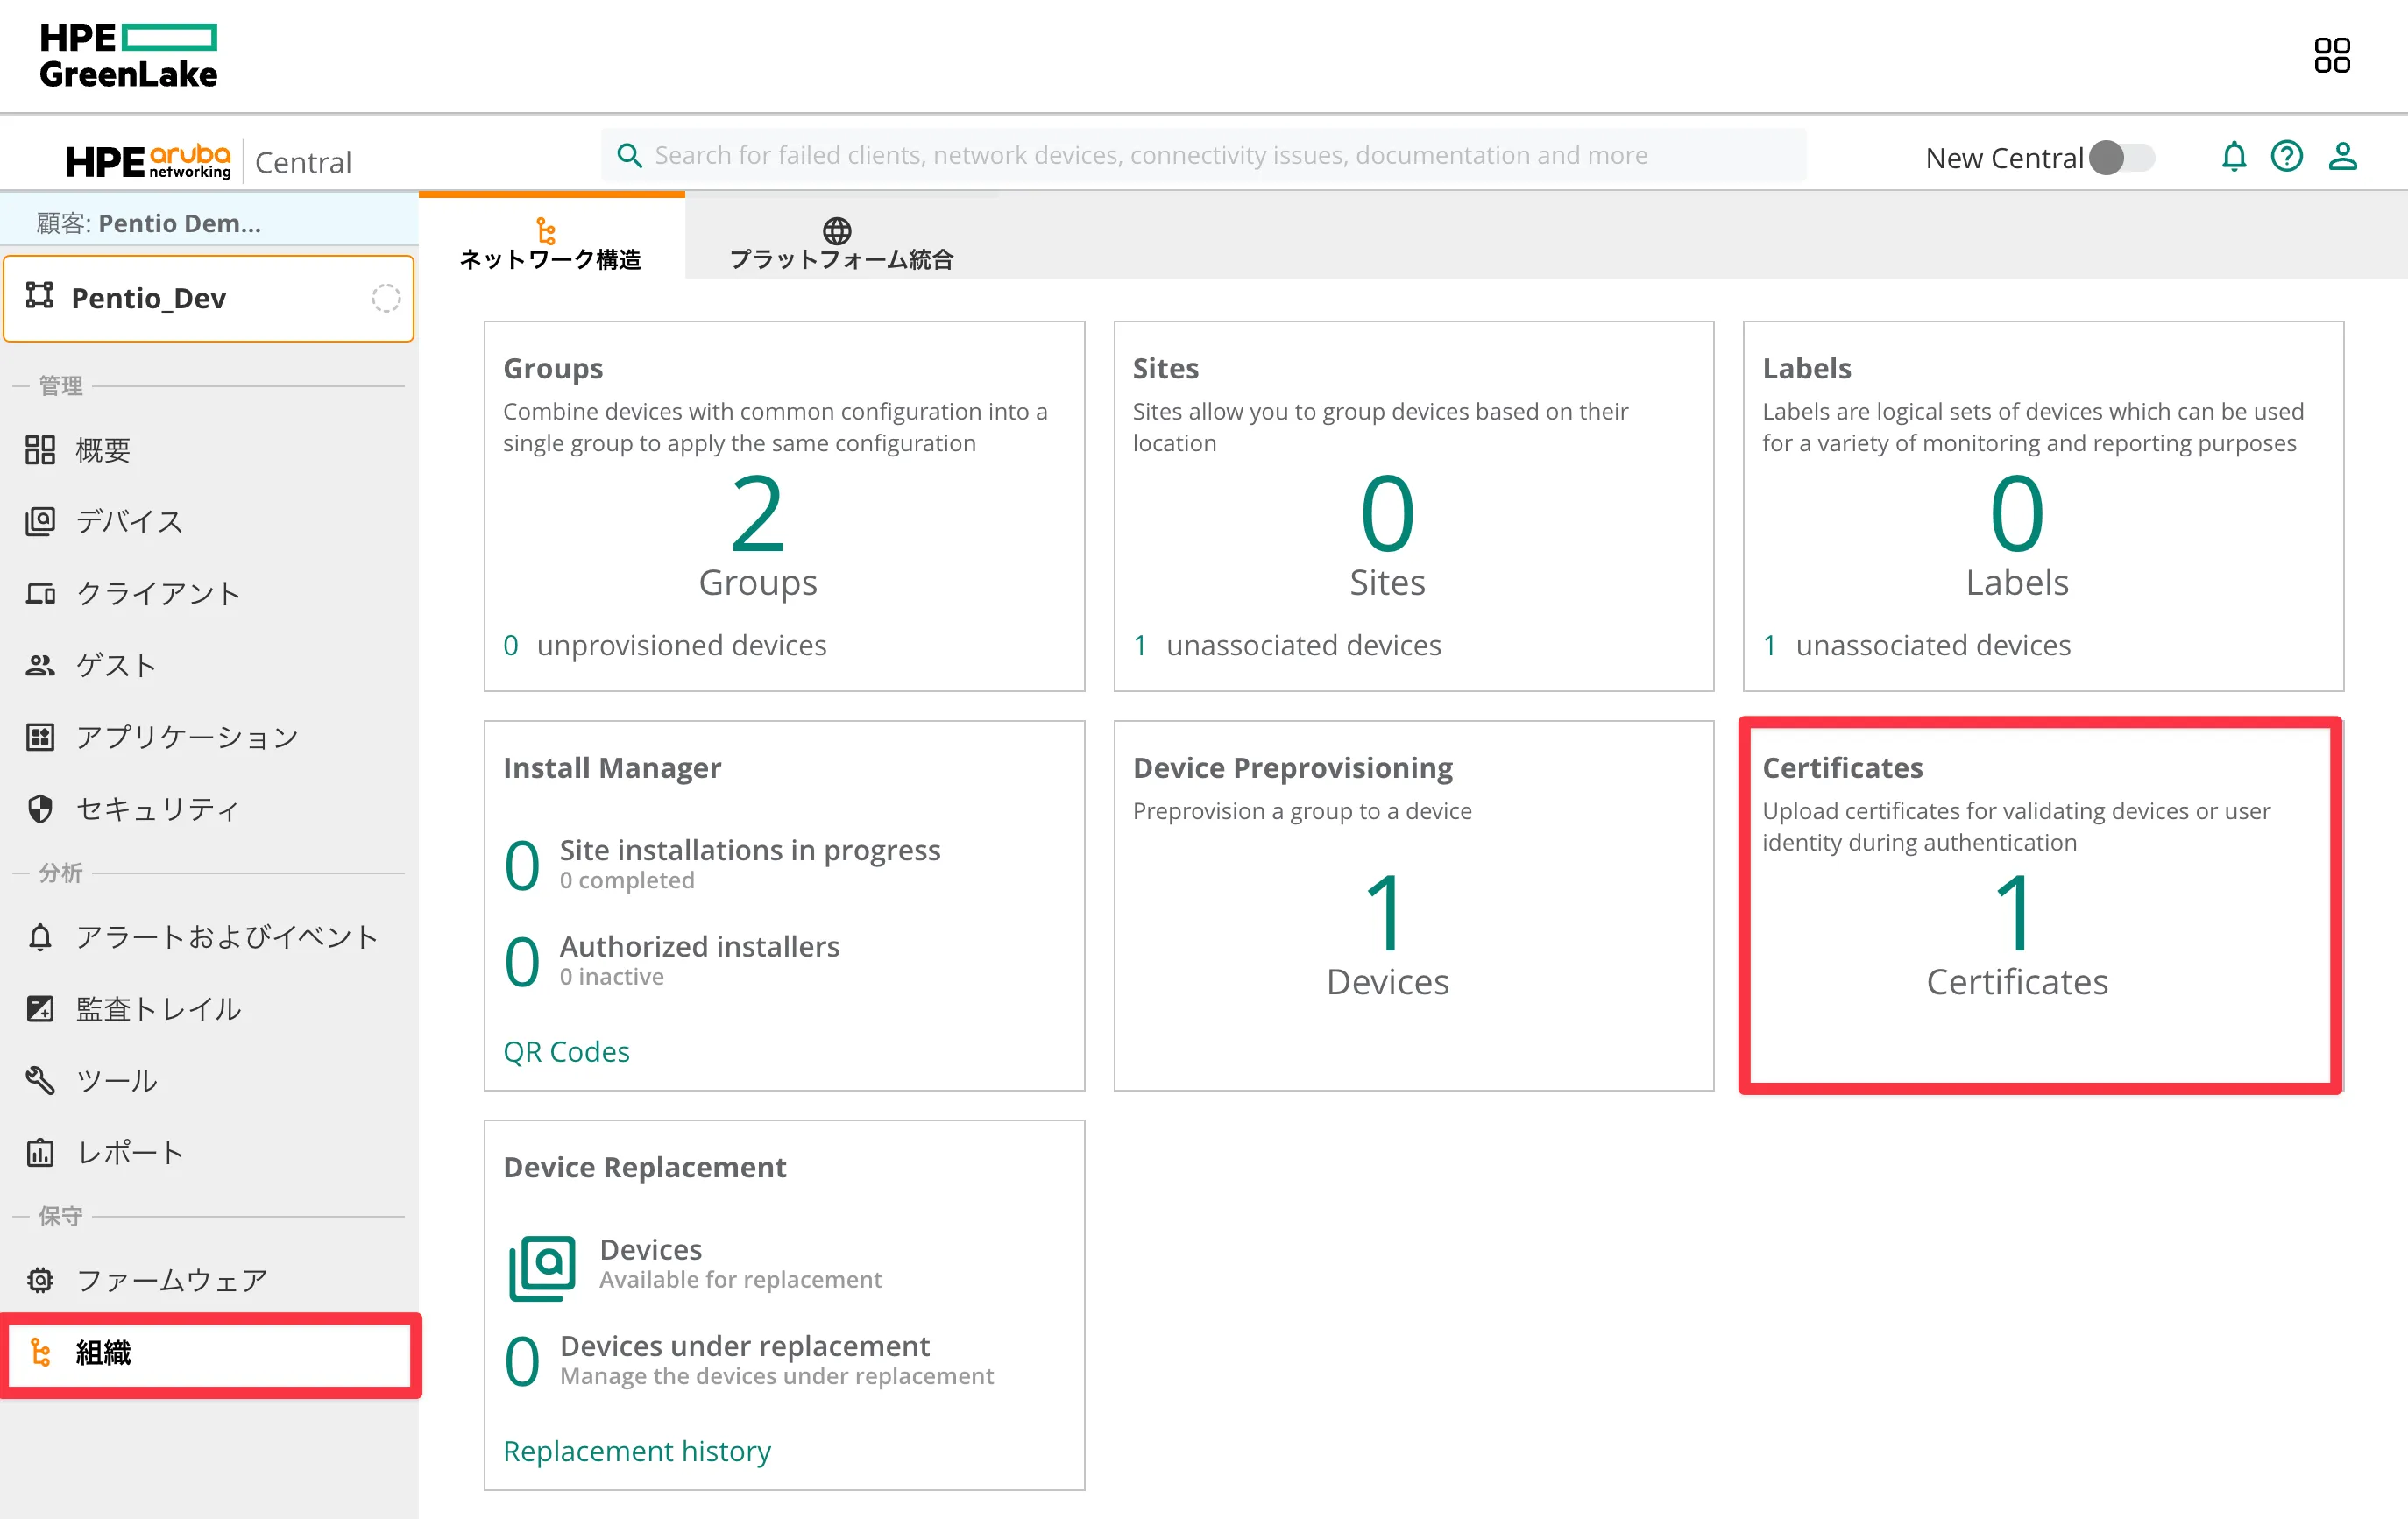Toggle the New Central switch
The height and width of the screenshot is (1519, 2408).
tap(2122, 158)
